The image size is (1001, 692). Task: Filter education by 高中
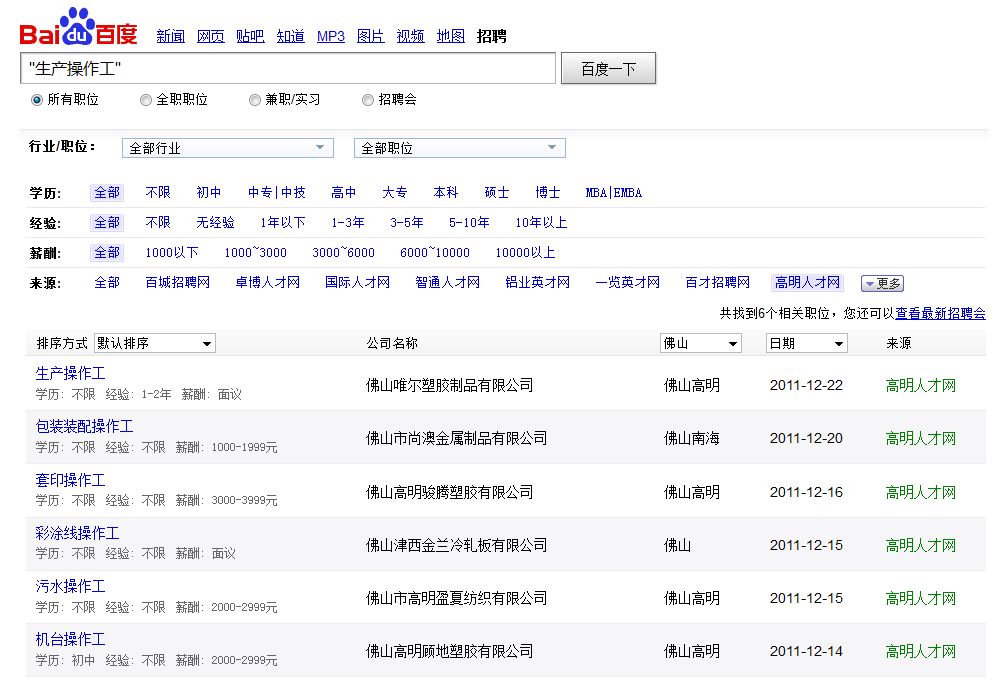(x=343, y=193)
